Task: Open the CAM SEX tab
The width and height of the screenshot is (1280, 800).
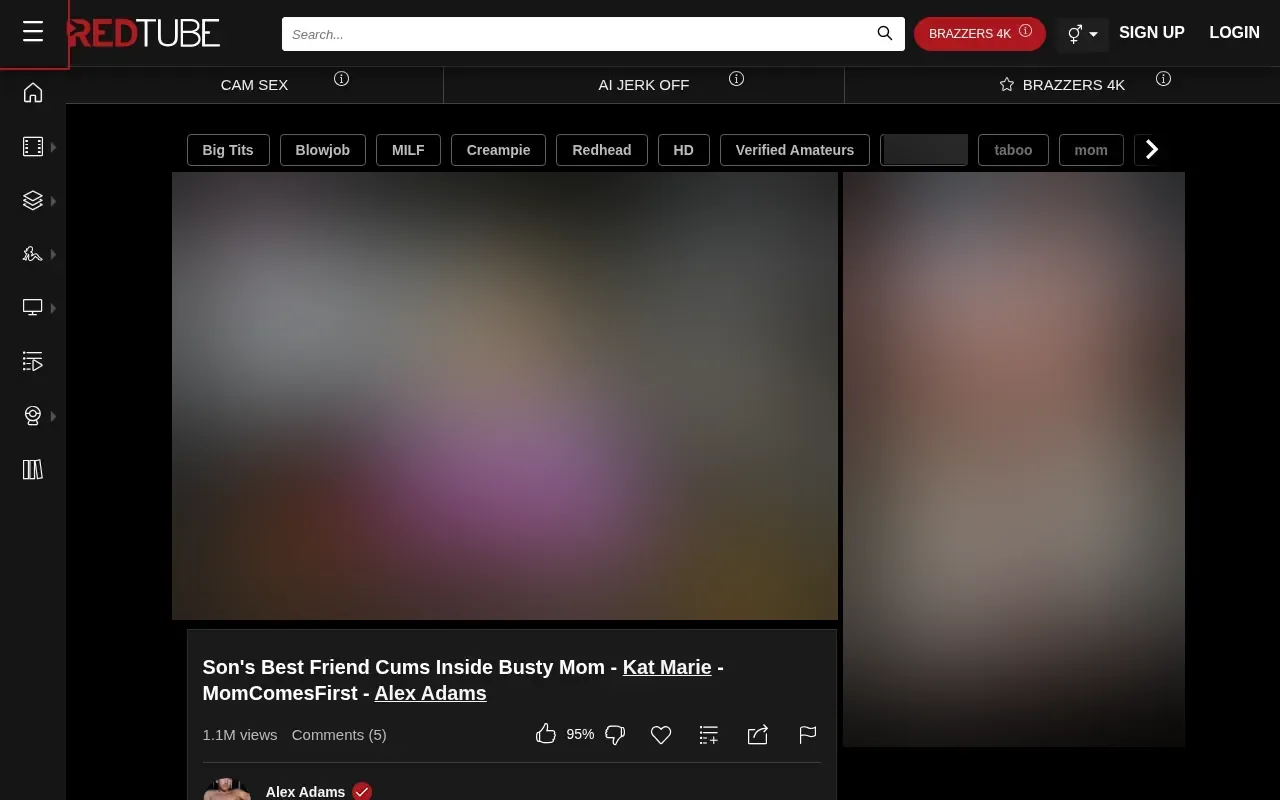Action: coord(254,85)
